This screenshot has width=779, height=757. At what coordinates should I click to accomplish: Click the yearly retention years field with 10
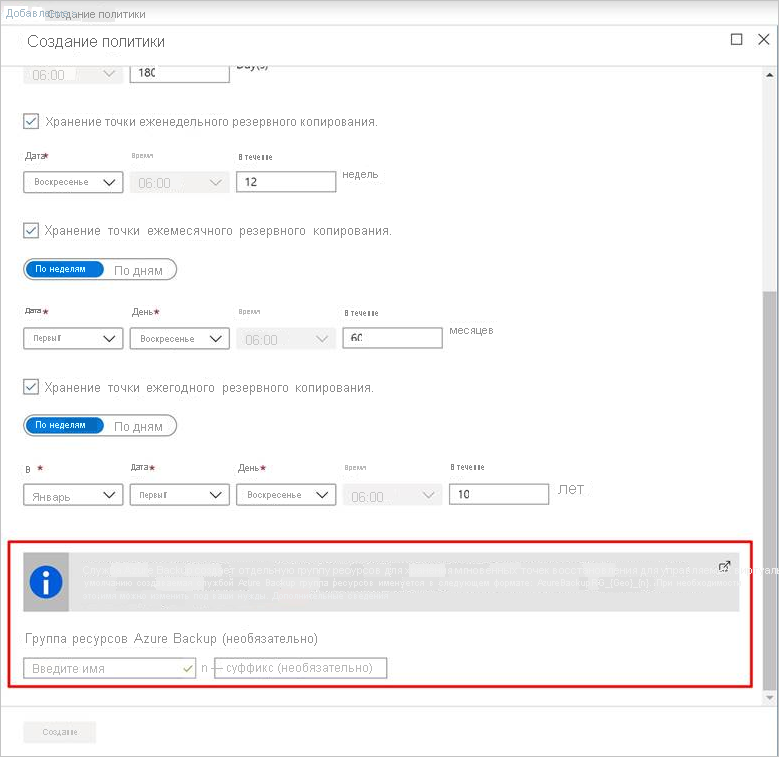pos(499,495)
